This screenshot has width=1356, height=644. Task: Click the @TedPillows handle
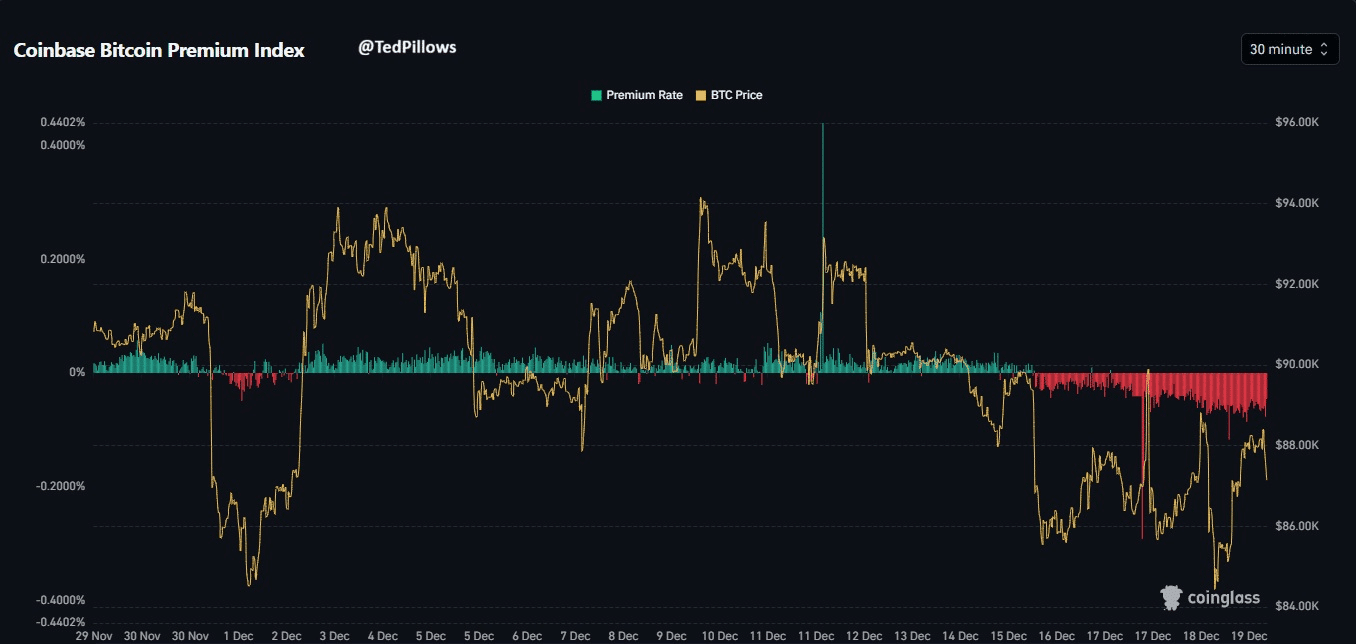(x=407, y=47)
